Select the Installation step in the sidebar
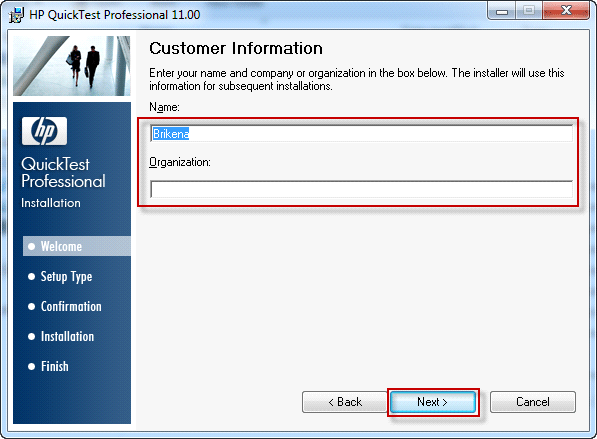Screen dimensions: 597x439 tap(67, 337)
